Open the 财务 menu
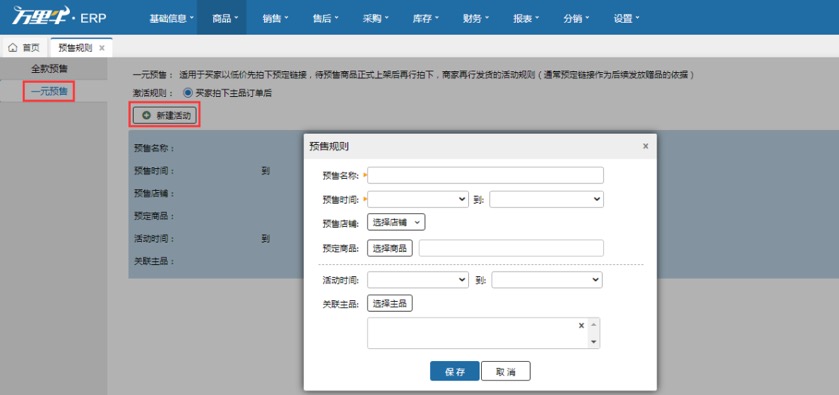Screen dimensions: 839x395 (476, 18)
